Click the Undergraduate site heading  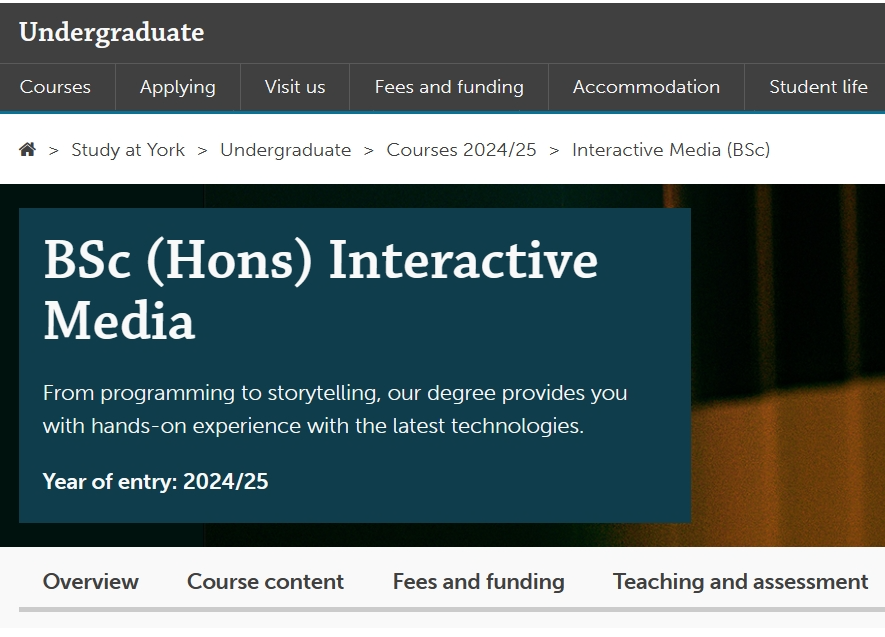click(112, 32)
